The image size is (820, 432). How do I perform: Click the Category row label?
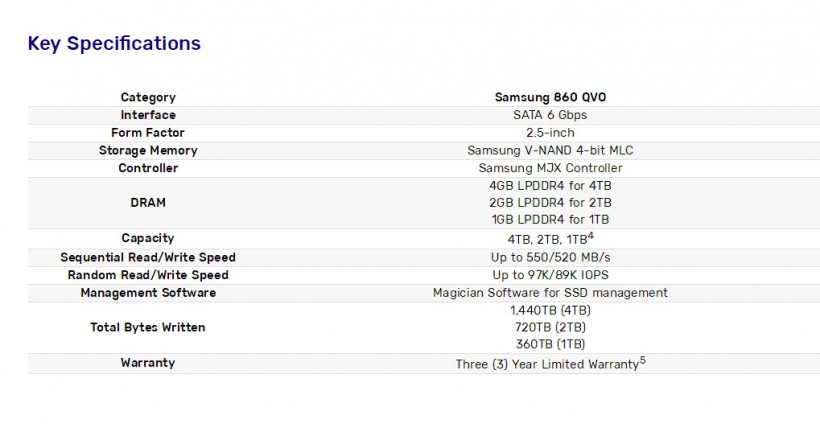point(148,97)
